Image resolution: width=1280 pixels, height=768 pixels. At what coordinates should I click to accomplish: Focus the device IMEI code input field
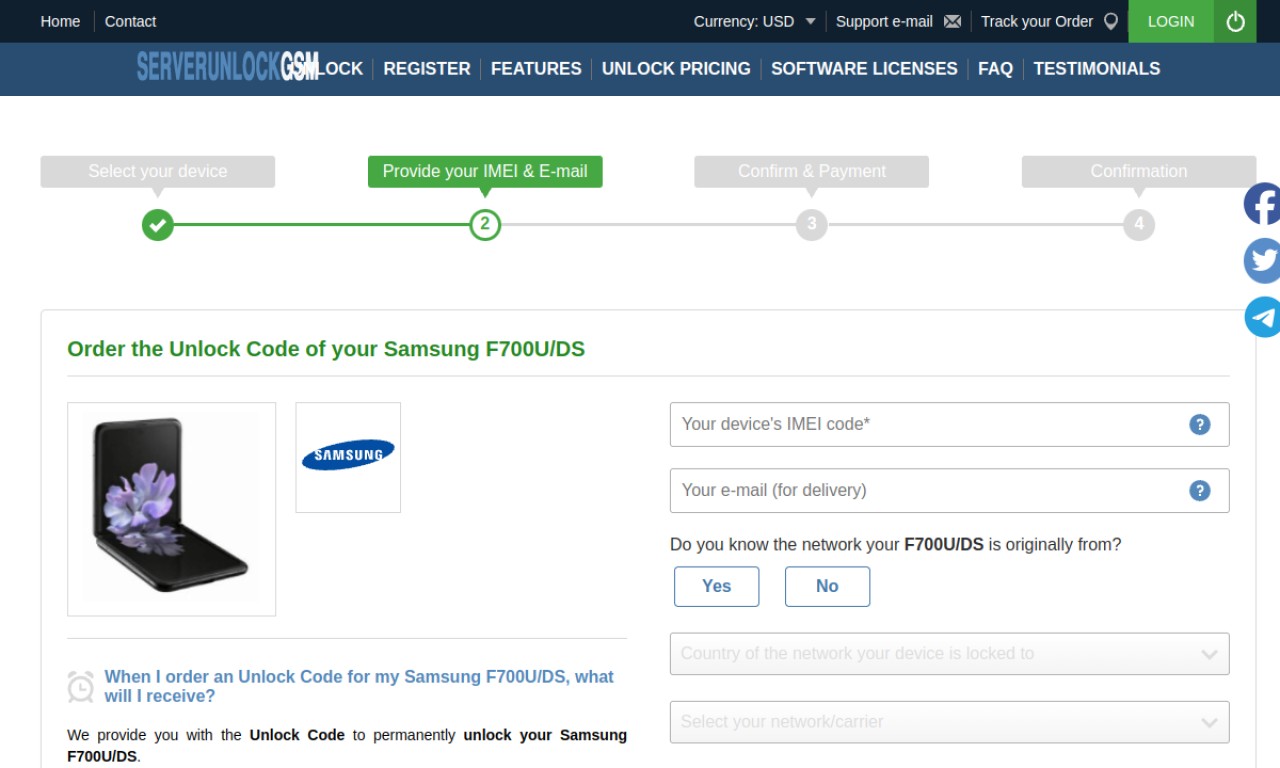click(949, 424)
